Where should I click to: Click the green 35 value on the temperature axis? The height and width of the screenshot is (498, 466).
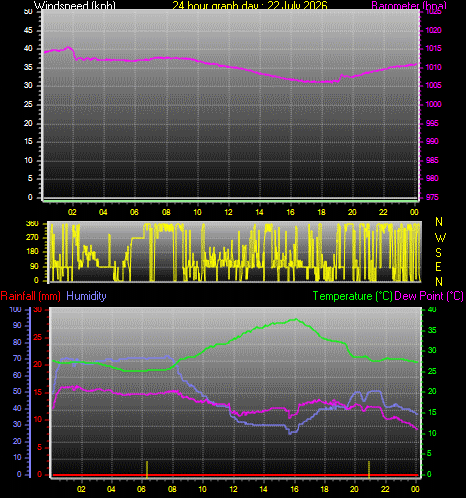pos(432,330)
